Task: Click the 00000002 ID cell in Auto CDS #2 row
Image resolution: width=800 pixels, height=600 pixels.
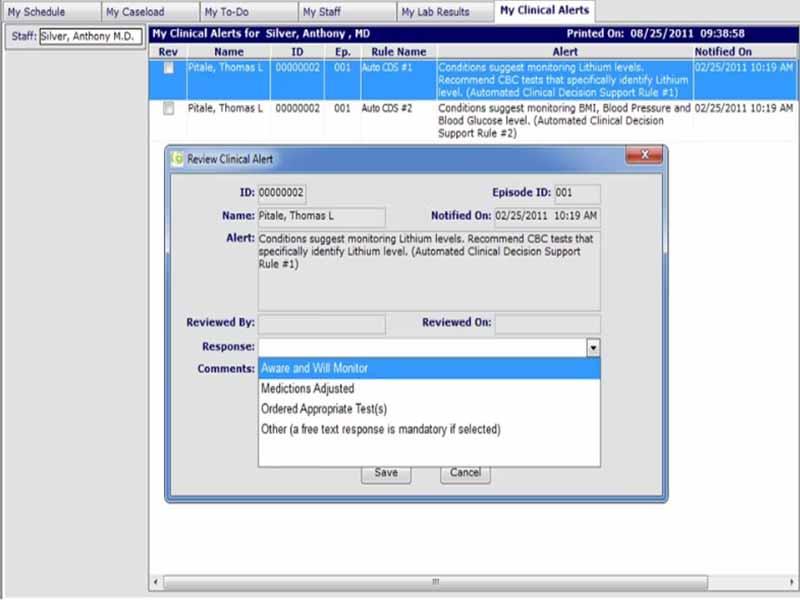Action: click(297, 108)
